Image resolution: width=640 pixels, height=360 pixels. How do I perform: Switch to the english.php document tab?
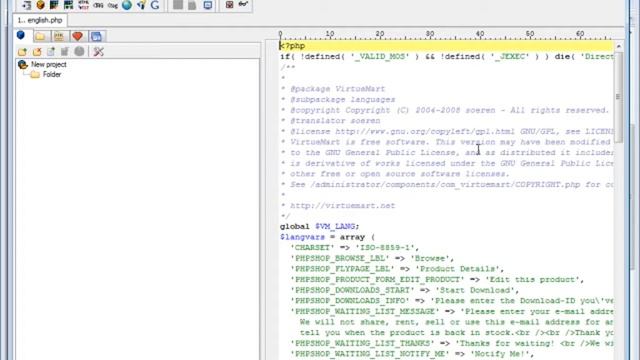(x=40, y=20)
